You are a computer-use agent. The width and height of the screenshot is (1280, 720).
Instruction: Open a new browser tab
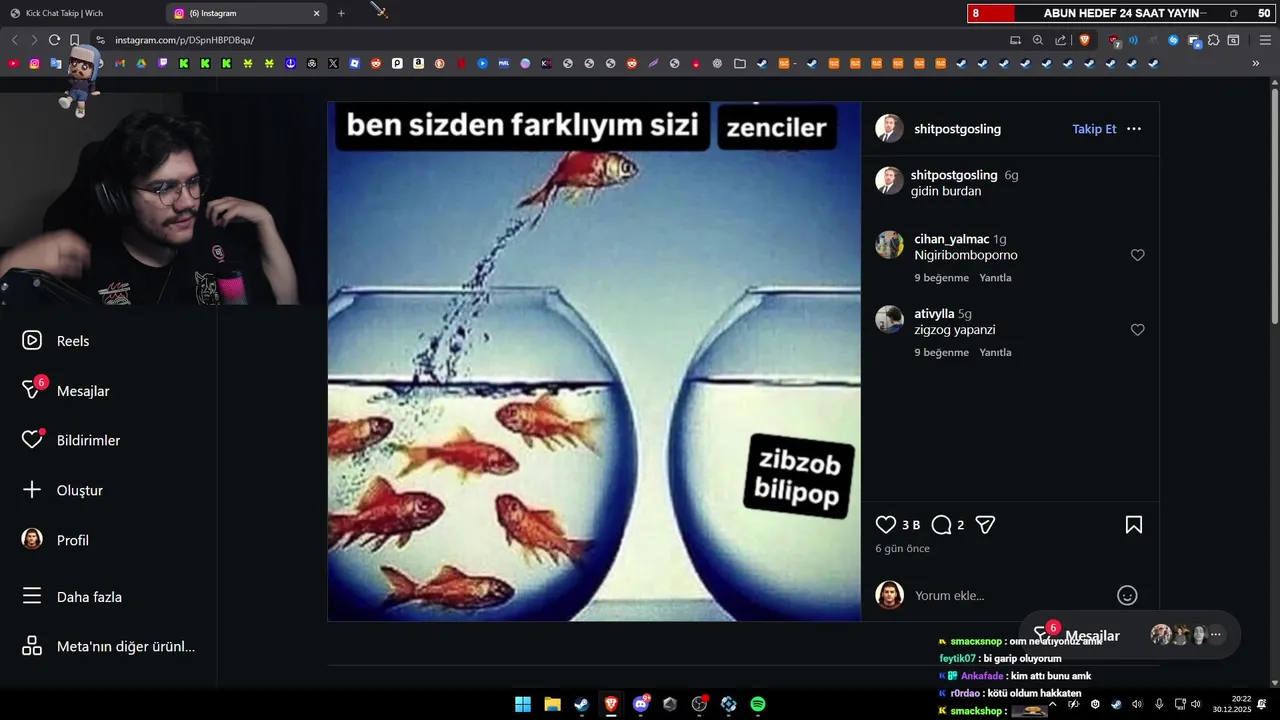(x=341, y=13)
